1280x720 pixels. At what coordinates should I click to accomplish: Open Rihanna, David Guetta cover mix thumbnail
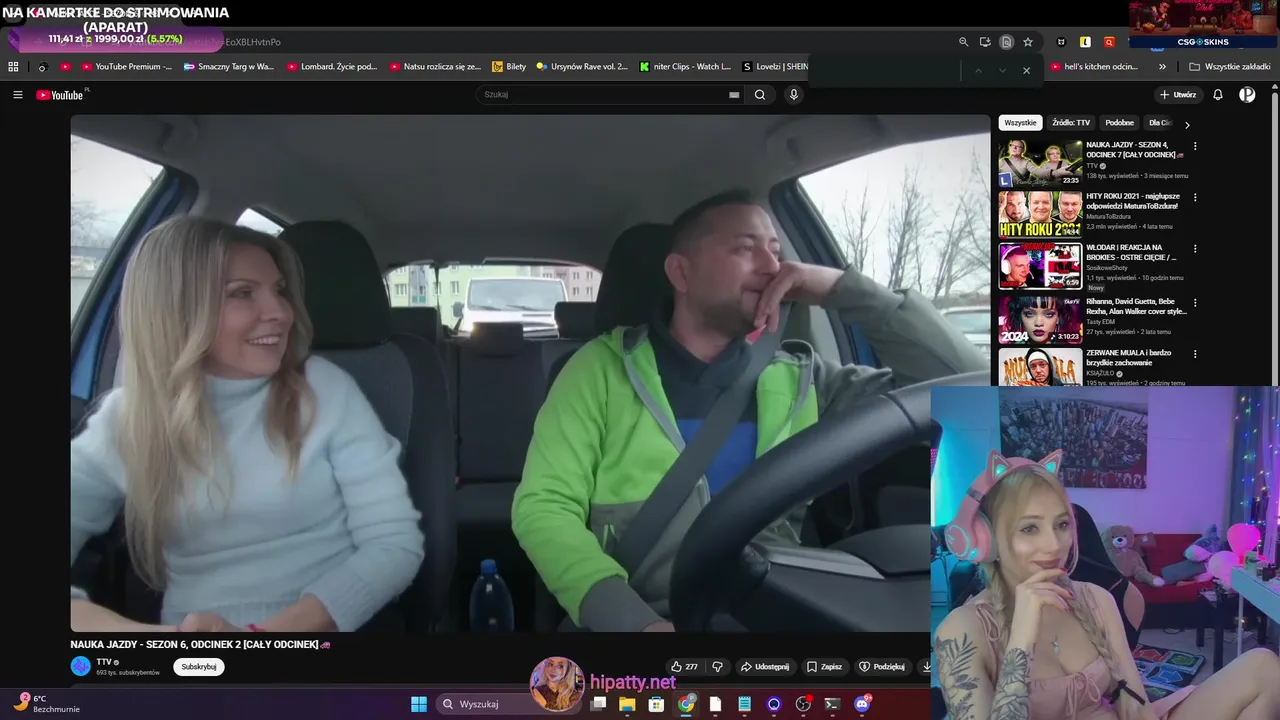point(1040,319)
